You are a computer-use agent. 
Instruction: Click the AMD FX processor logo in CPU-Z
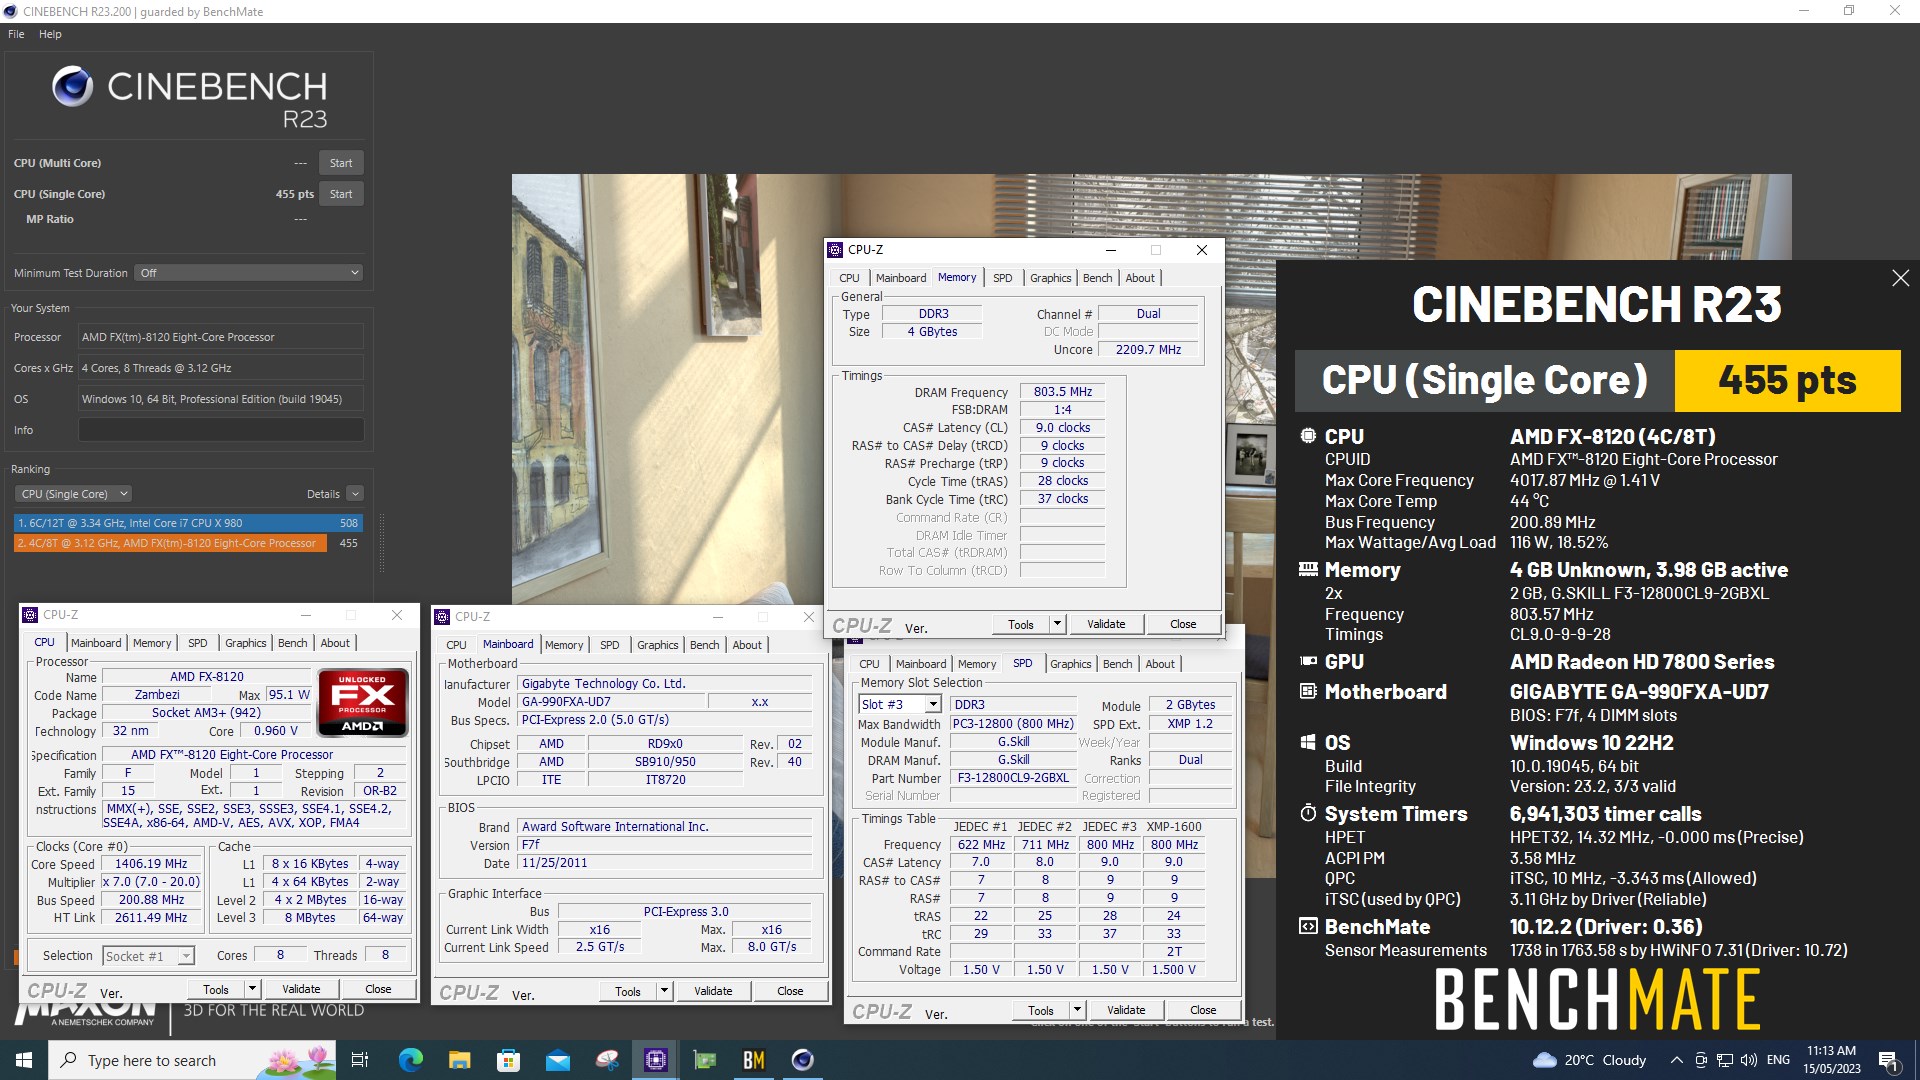[x=362, y=702]
